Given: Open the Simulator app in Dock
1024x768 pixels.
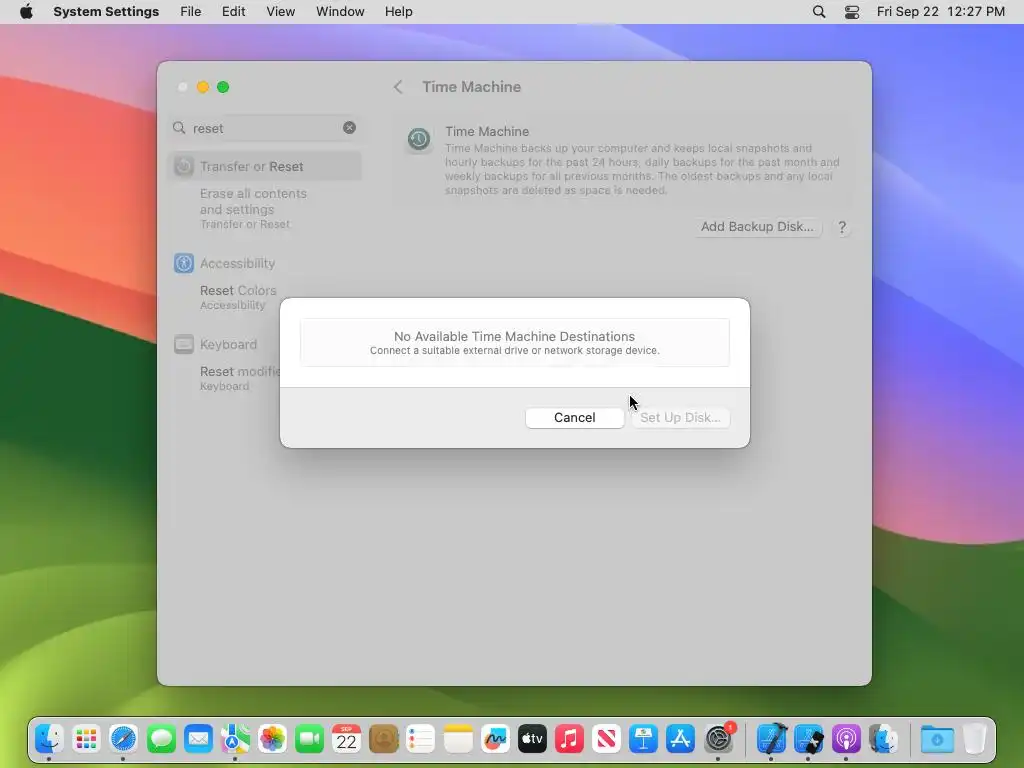Looking at the screenshot, I should 808,739.
